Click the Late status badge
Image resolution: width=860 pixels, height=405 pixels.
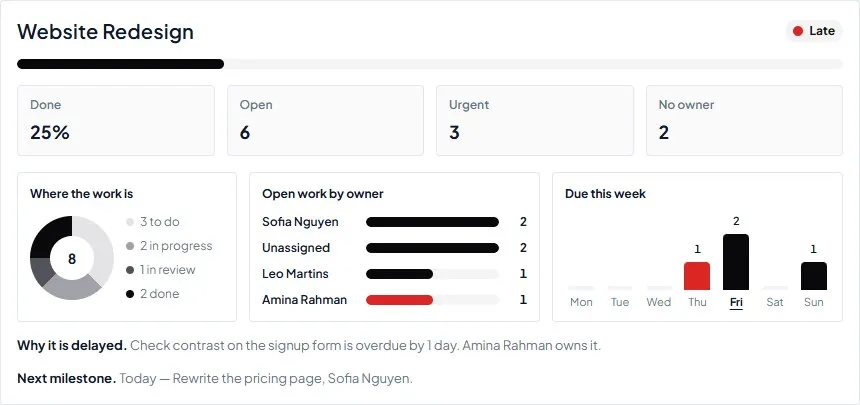[813, 31]
